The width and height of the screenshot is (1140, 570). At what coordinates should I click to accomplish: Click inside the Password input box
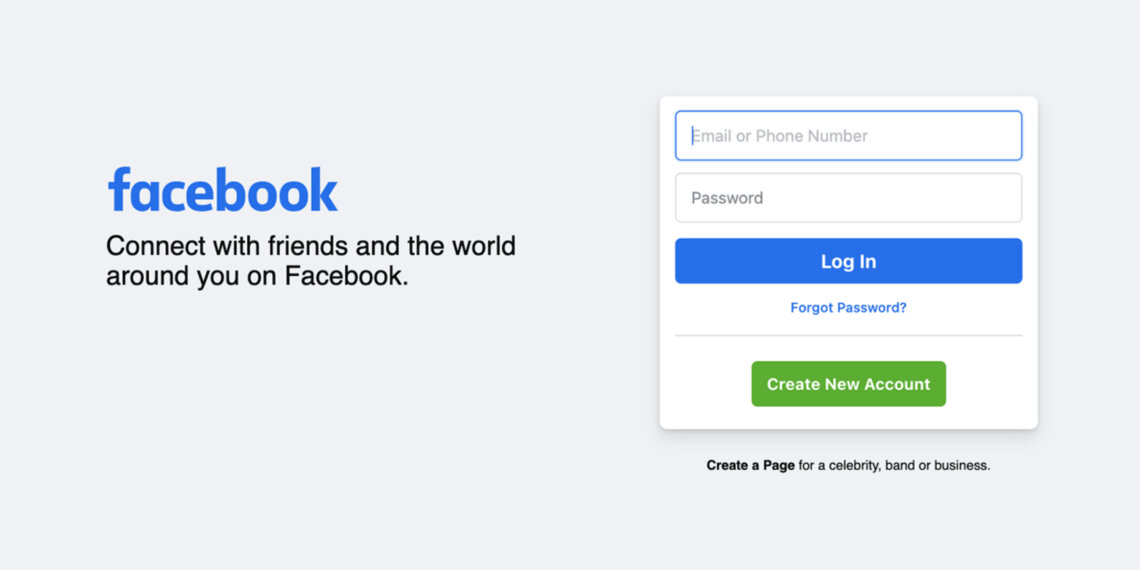click(848, 198)
